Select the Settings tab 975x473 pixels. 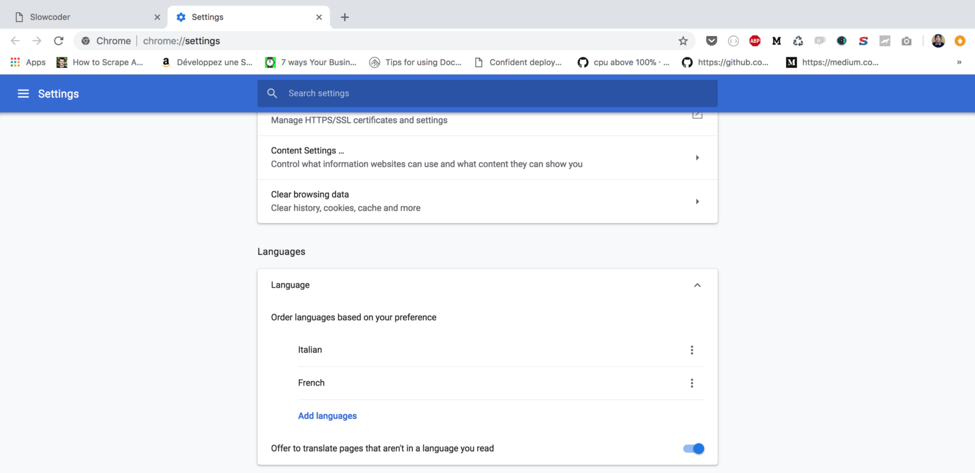click(x=245, y=17)
